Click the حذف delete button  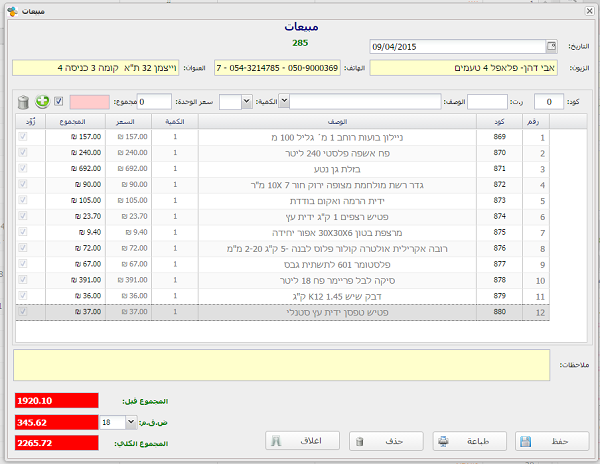click(386, 441)
